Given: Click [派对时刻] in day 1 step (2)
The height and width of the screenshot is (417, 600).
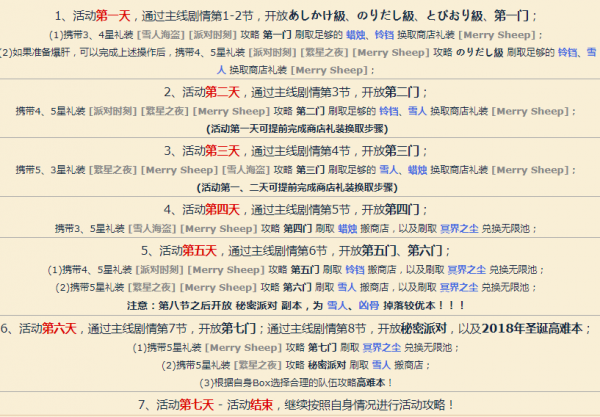Looking at the screenshot, I should (x=272, y=52).
